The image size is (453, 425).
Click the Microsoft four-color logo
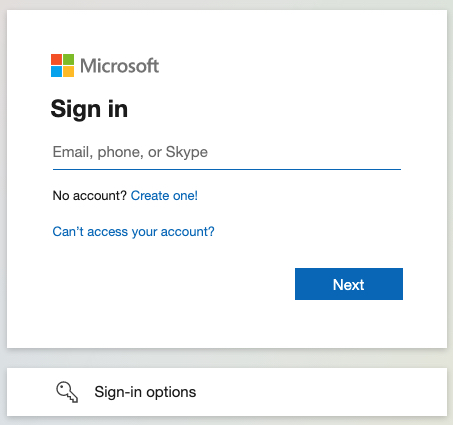pyautogui.click(x=62, y=65)
